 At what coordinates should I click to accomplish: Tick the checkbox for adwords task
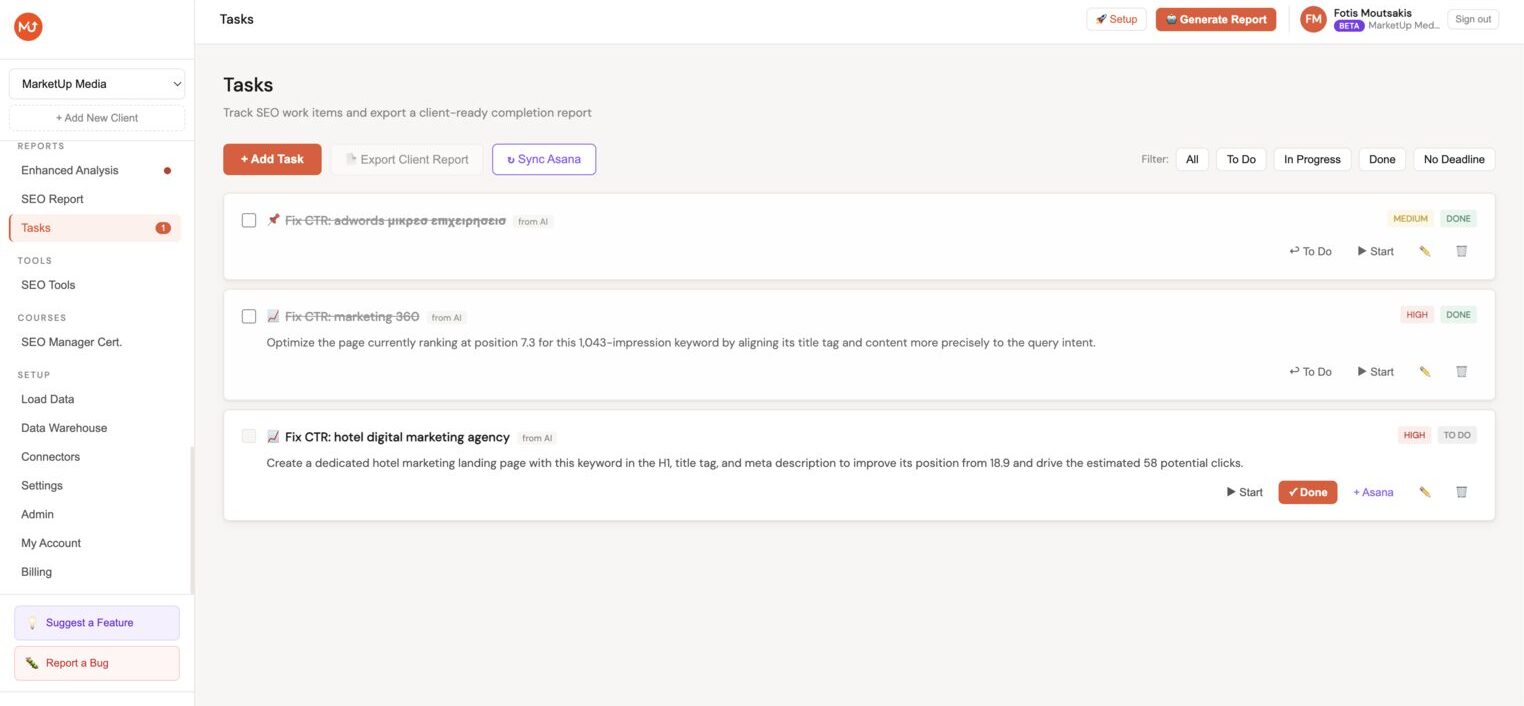(249, 220)
